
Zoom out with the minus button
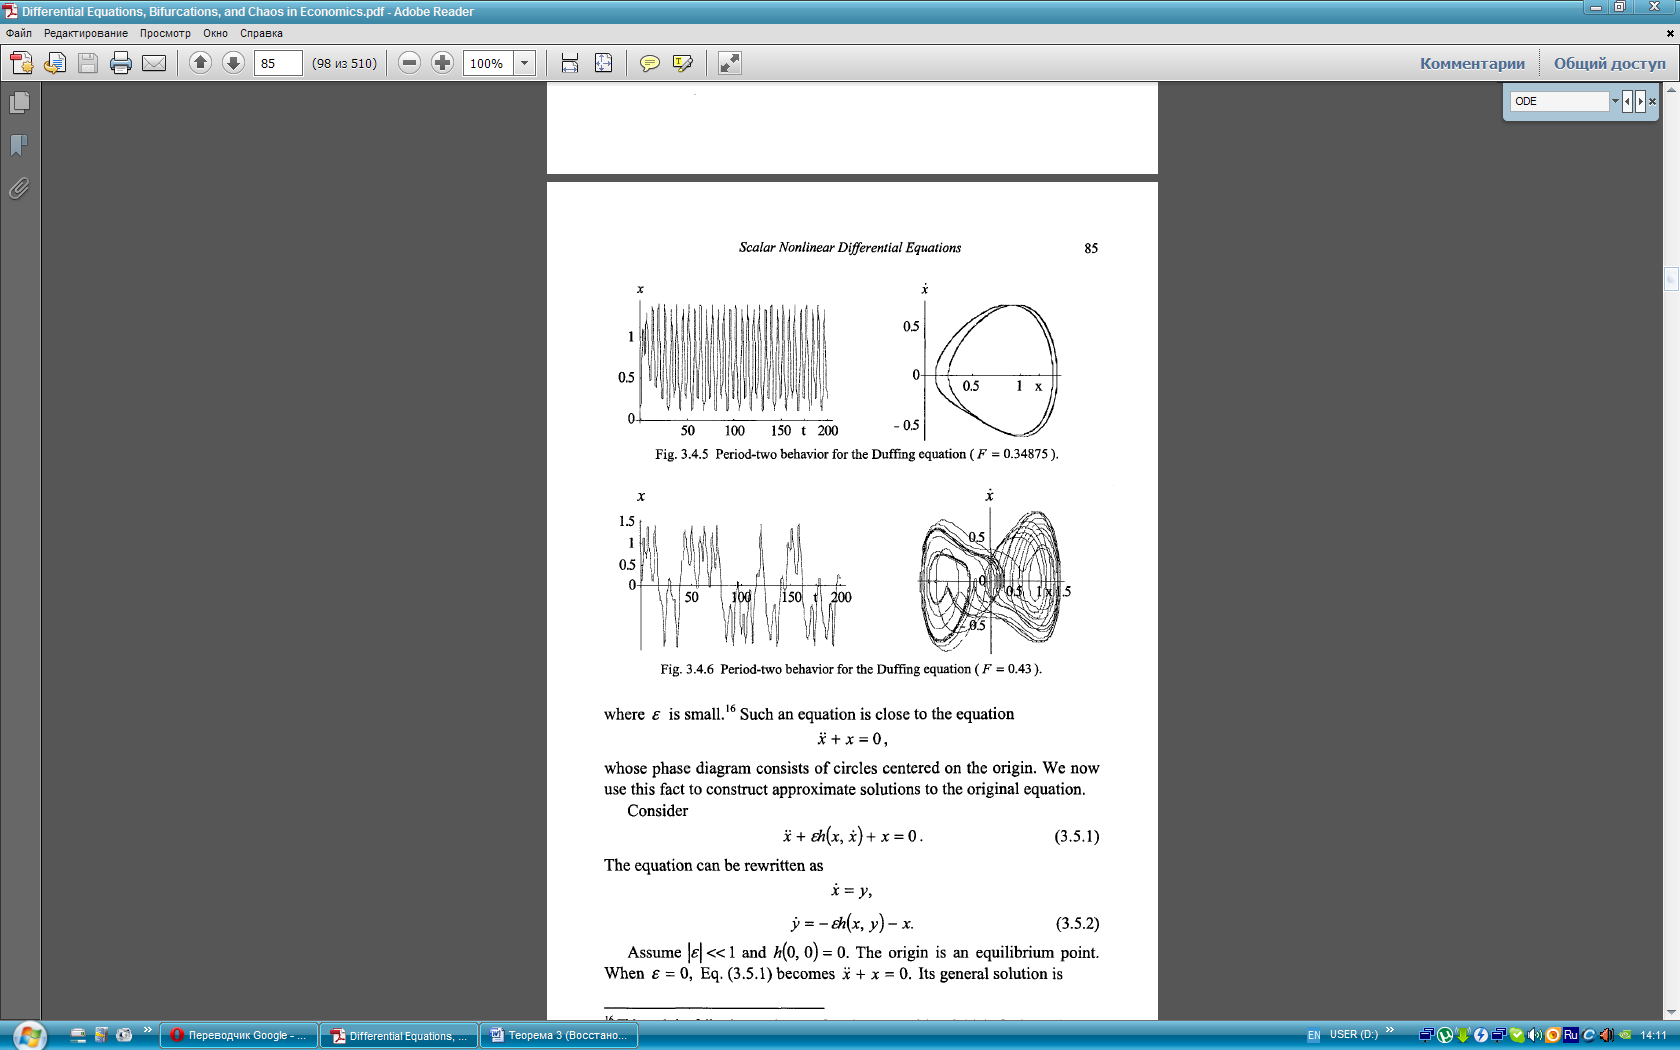(x=409, y=63)
